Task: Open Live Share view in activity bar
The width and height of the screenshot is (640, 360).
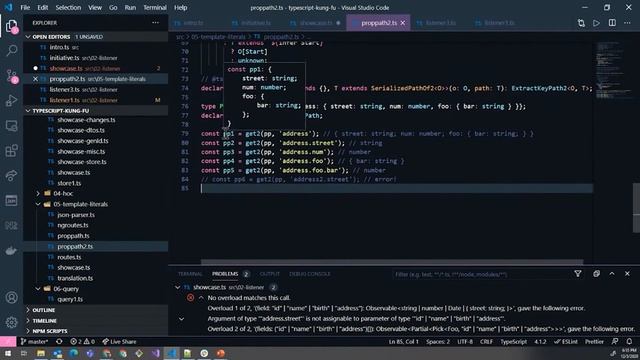Action: (11, 176)
